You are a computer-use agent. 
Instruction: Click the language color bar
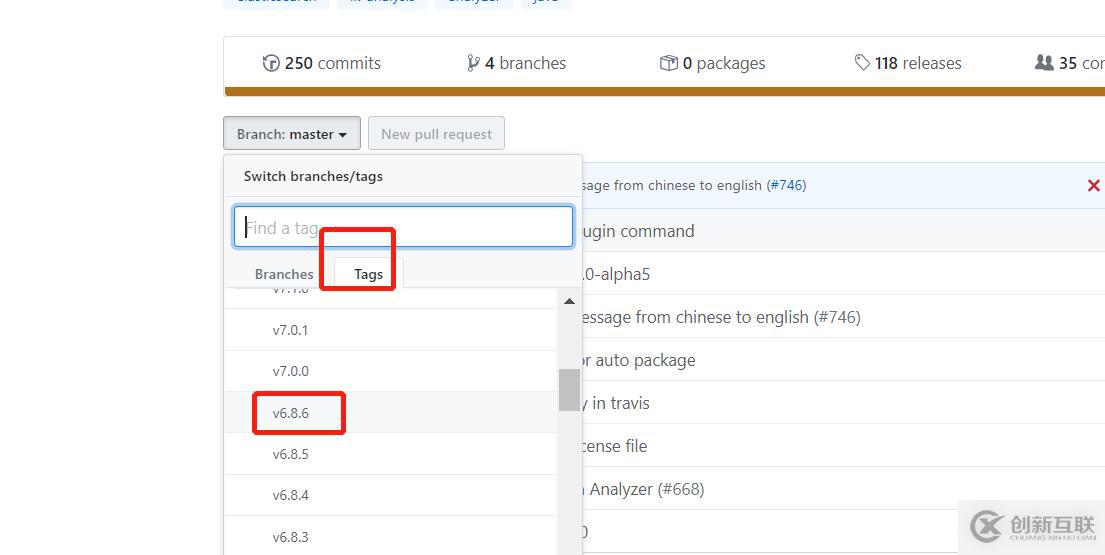665,92
